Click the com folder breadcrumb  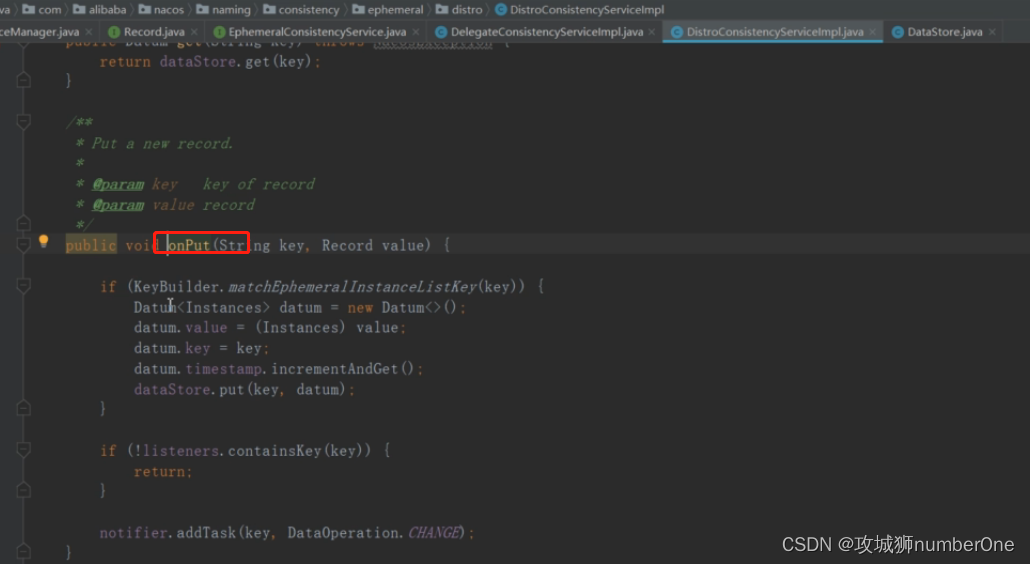click(x=43, y=9)
